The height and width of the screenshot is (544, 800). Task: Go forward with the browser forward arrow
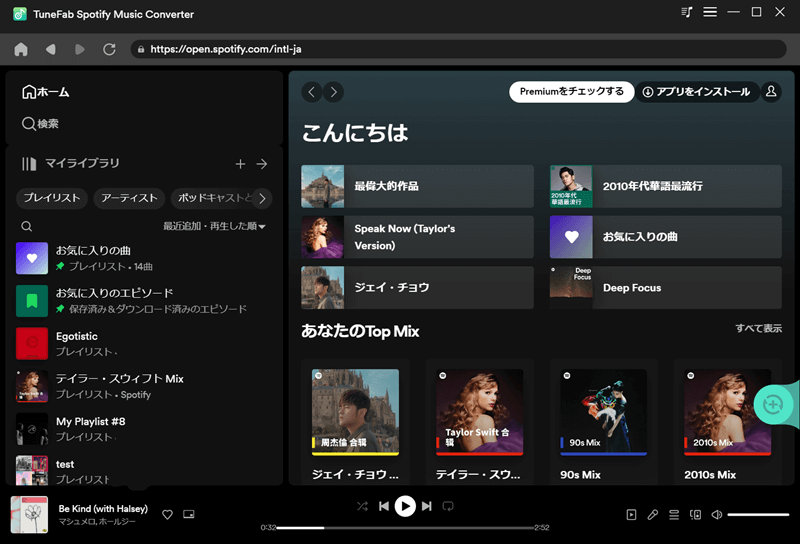[x=80, y=49]
